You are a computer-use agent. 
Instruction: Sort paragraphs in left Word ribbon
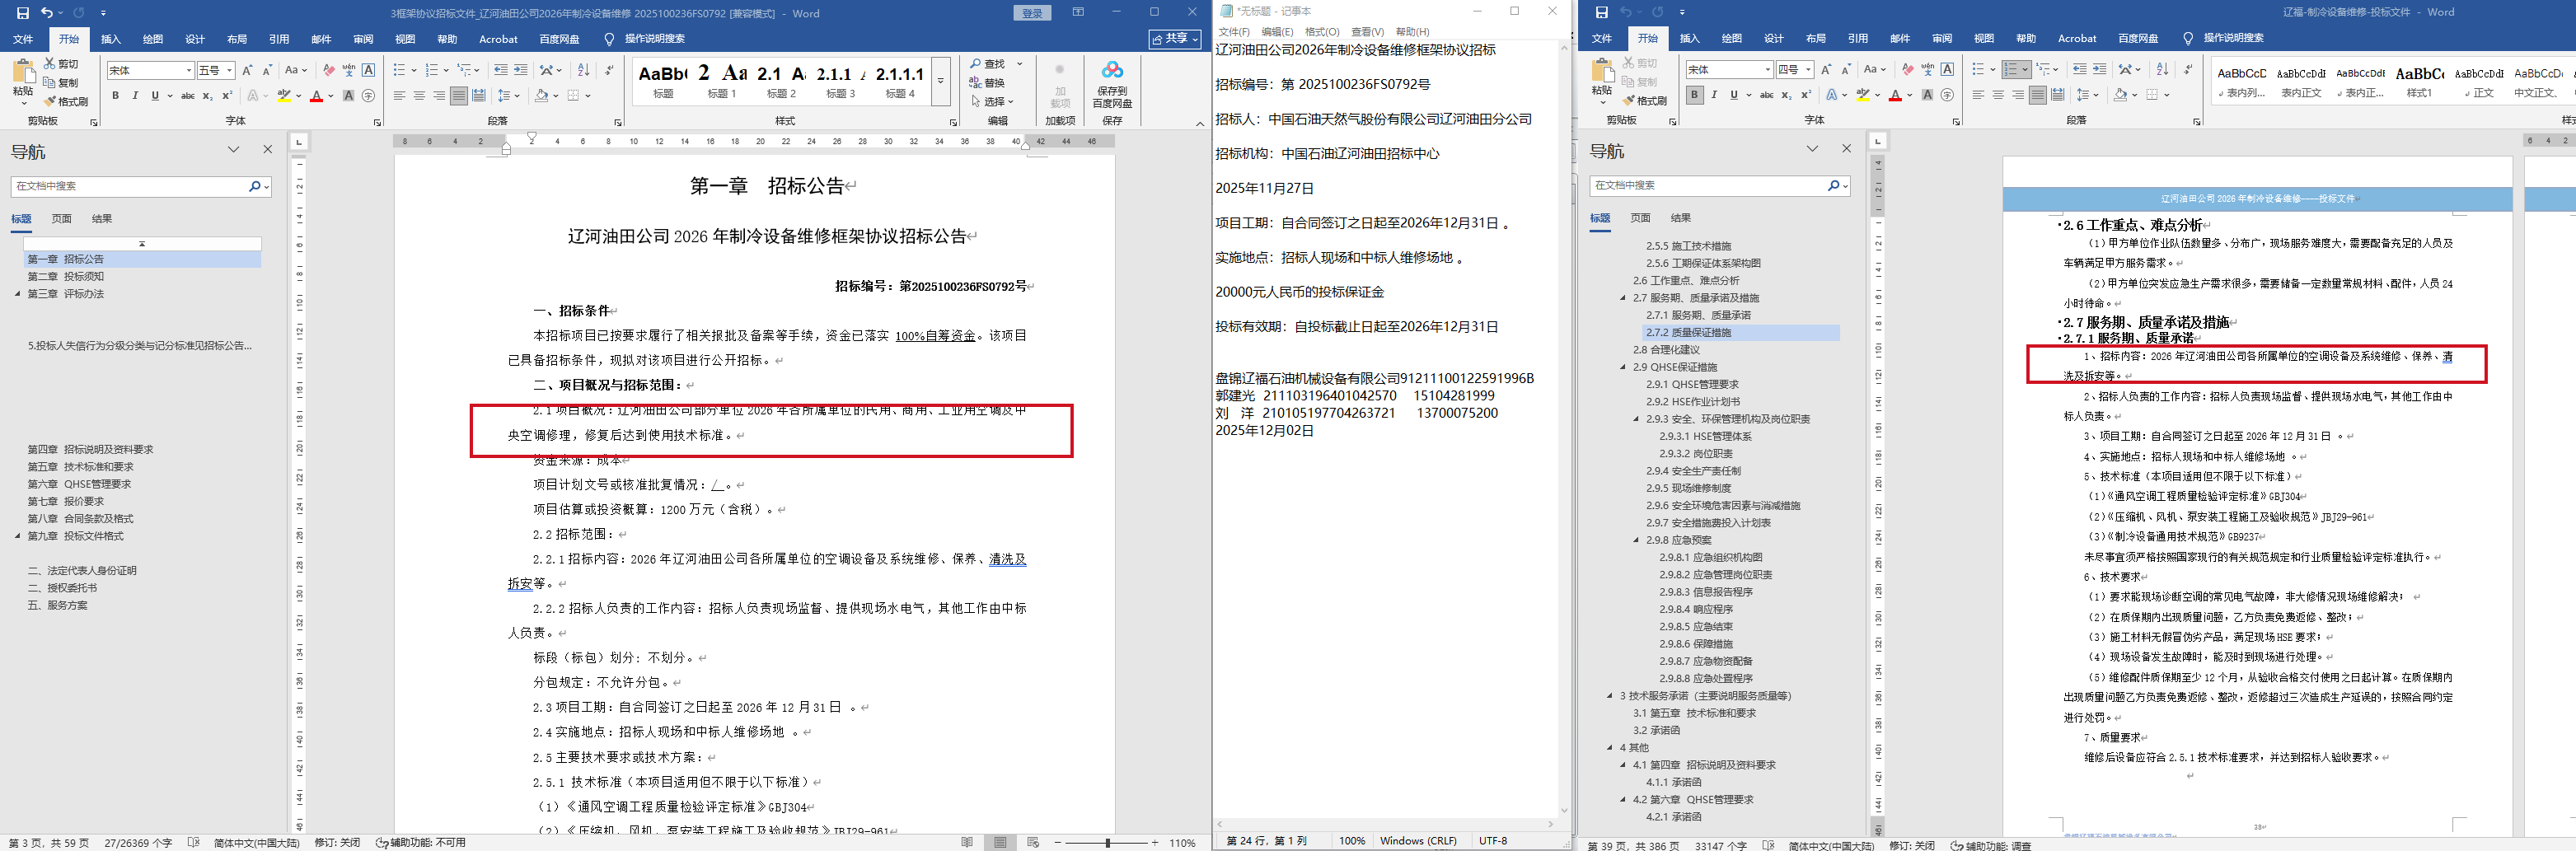point(583,70)
